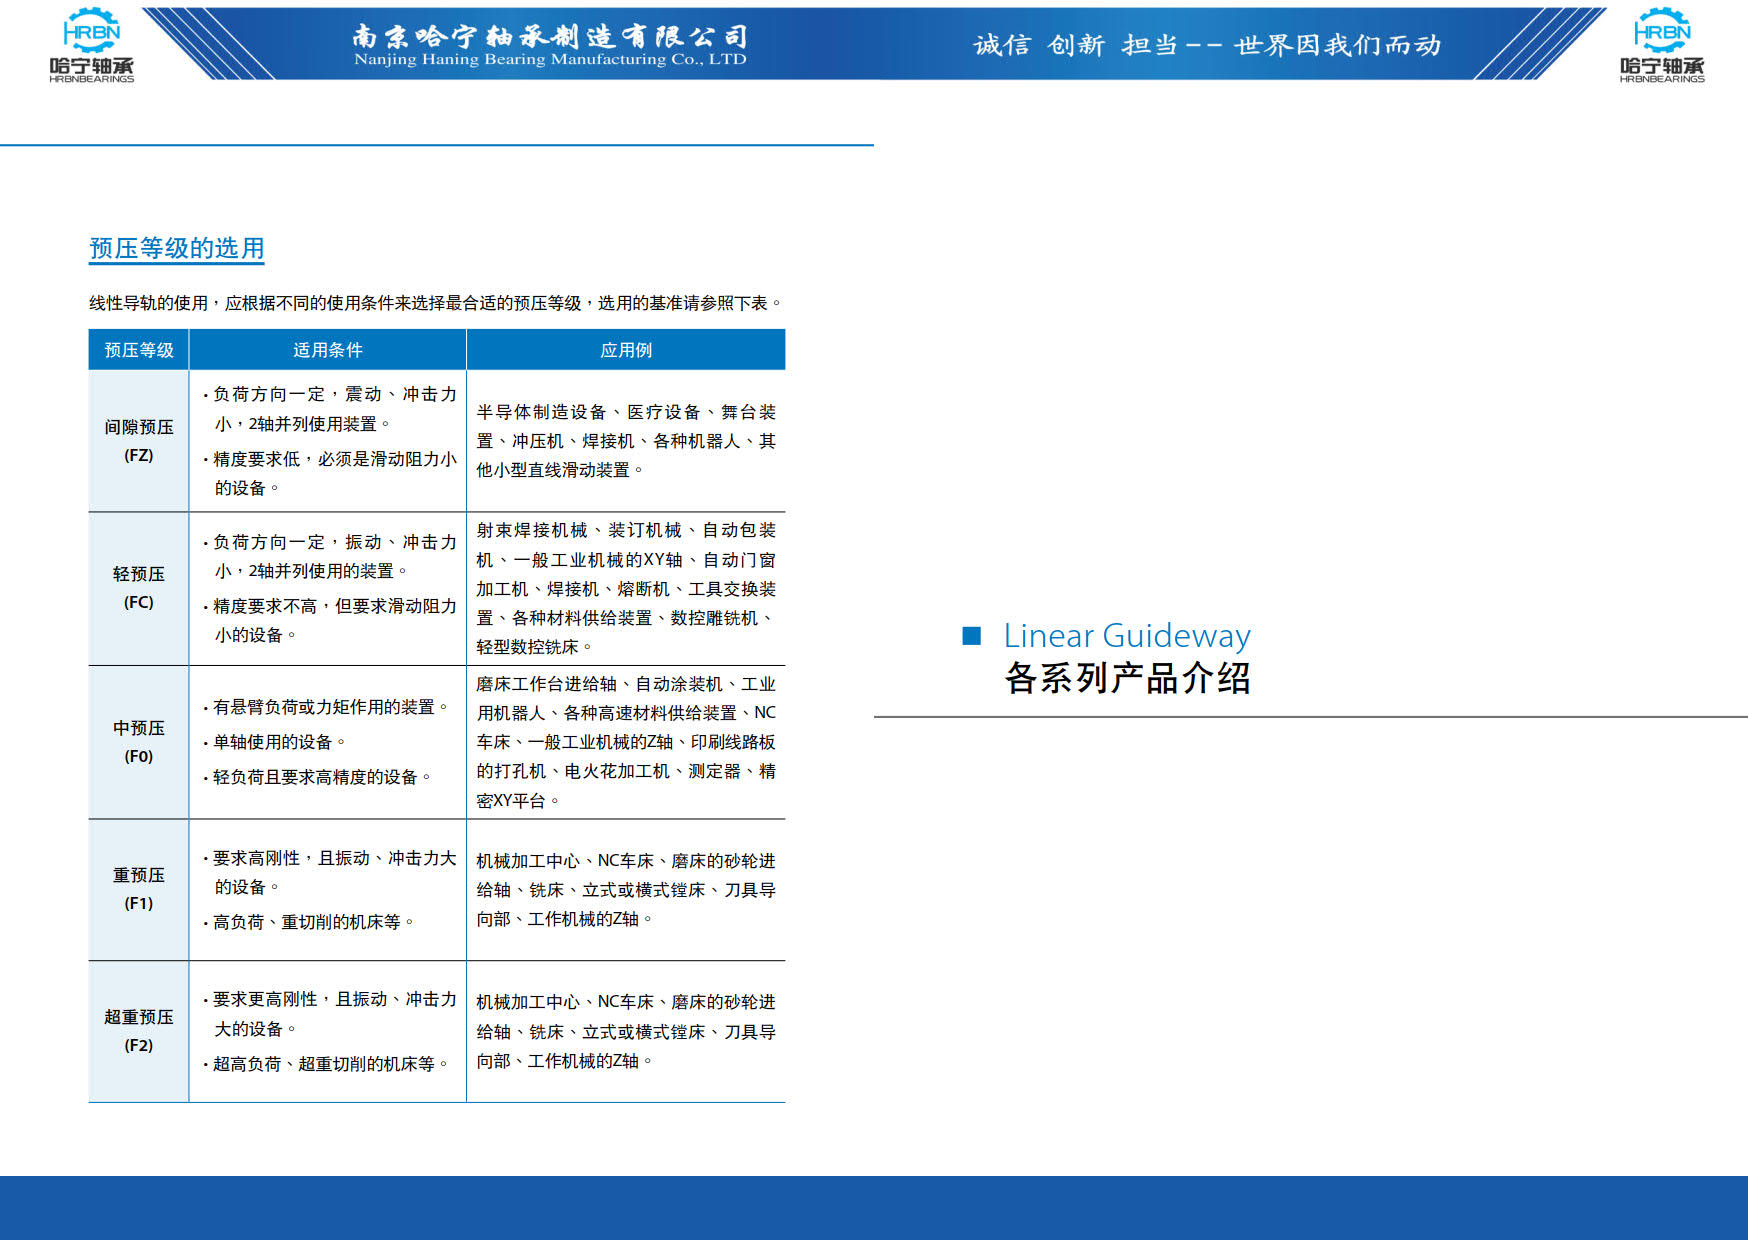This screenshot has width=1748, height=1240.
Task: Click the FZ example cell 半导体制造设备
Action: tap(626, 441)
